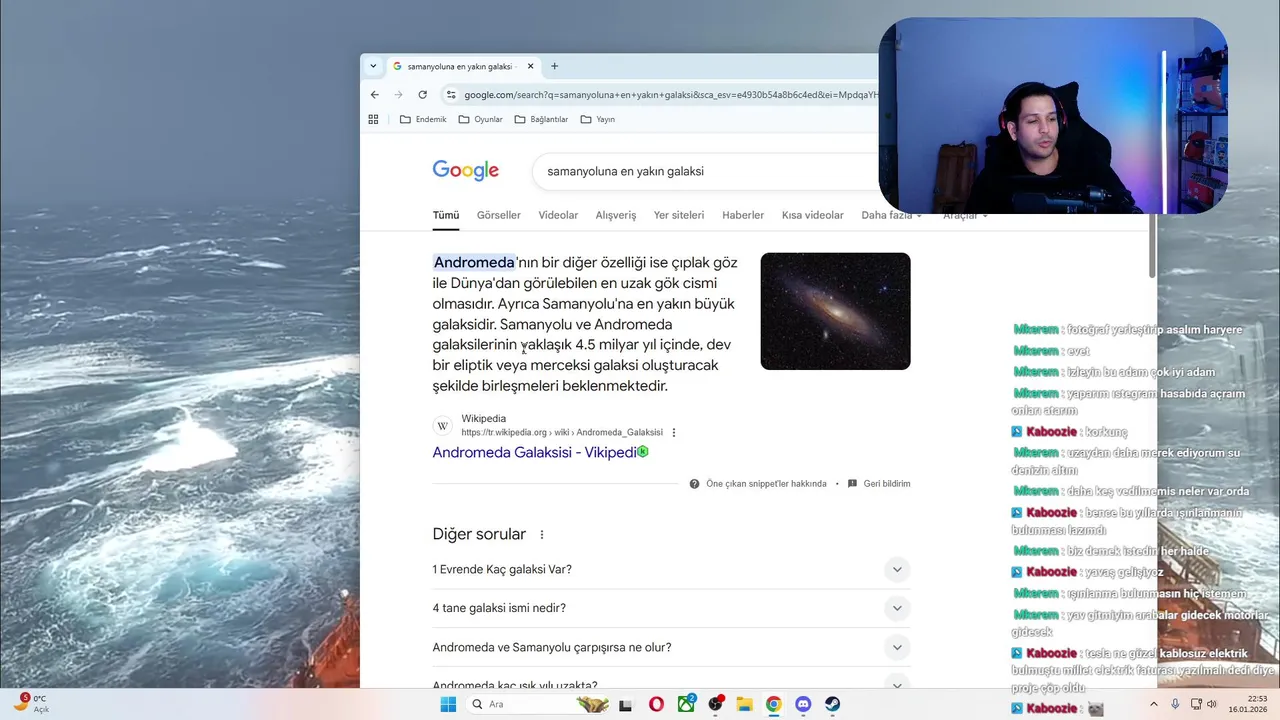The height and width of the screenshot is (720, 1280).
Task: Switch to the Yer siteleri tab
Action: coord(679,215)
